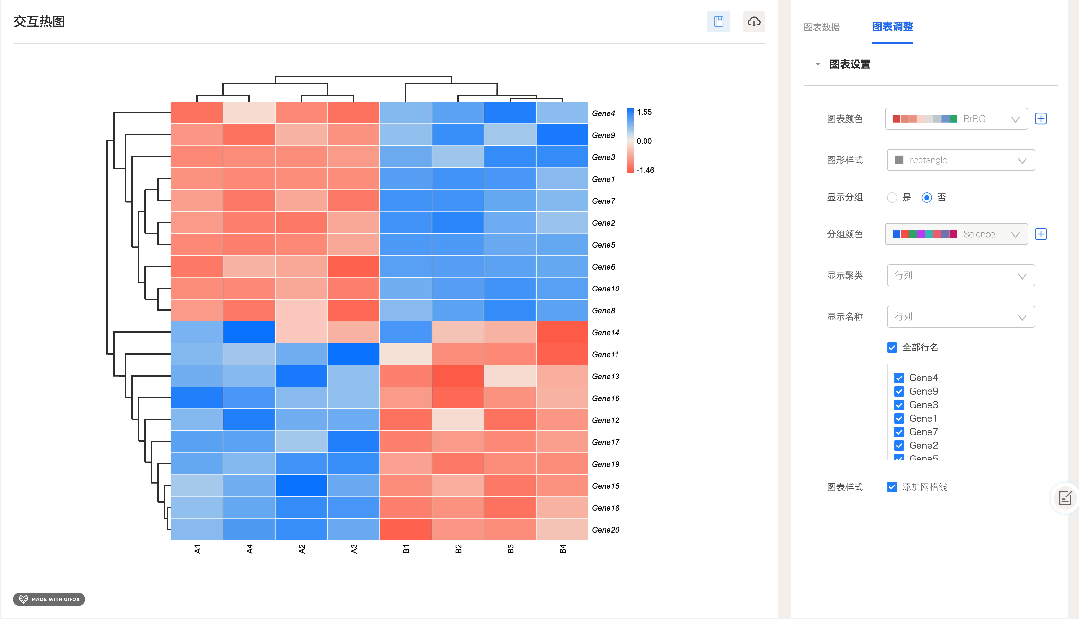Toggle the 添加网格线 checkbox

pyautogui.click(x=892, y=487)
